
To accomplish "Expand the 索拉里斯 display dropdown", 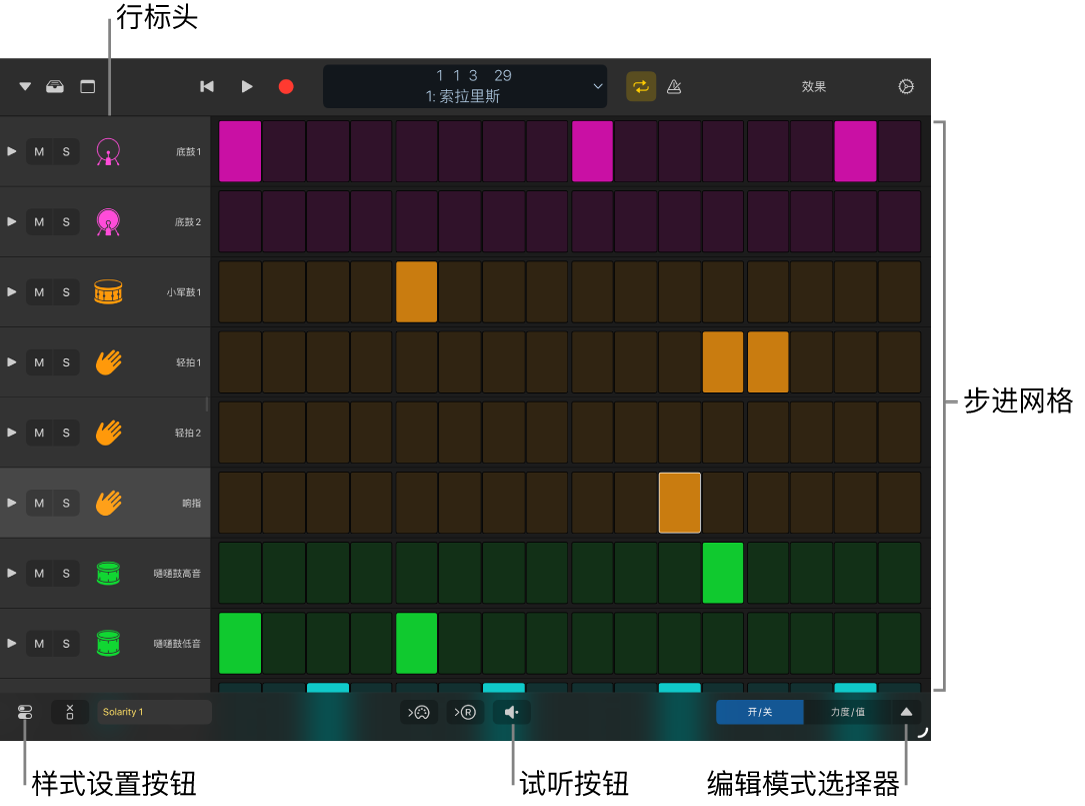I will (x=598, y=87).
